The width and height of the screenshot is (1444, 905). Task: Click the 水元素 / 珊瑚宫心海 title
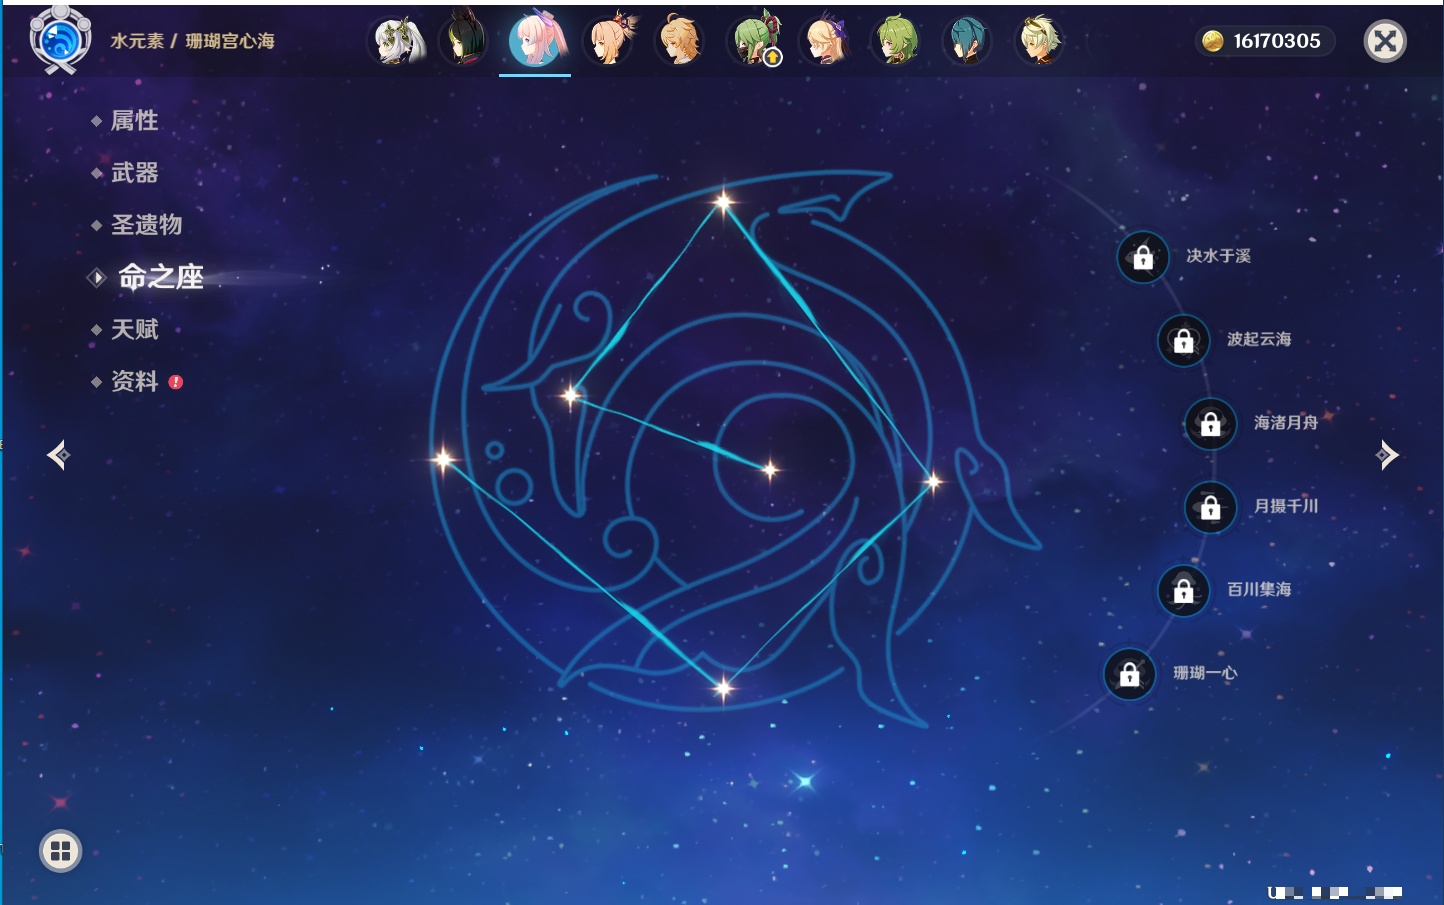click(x=193, y=41)
